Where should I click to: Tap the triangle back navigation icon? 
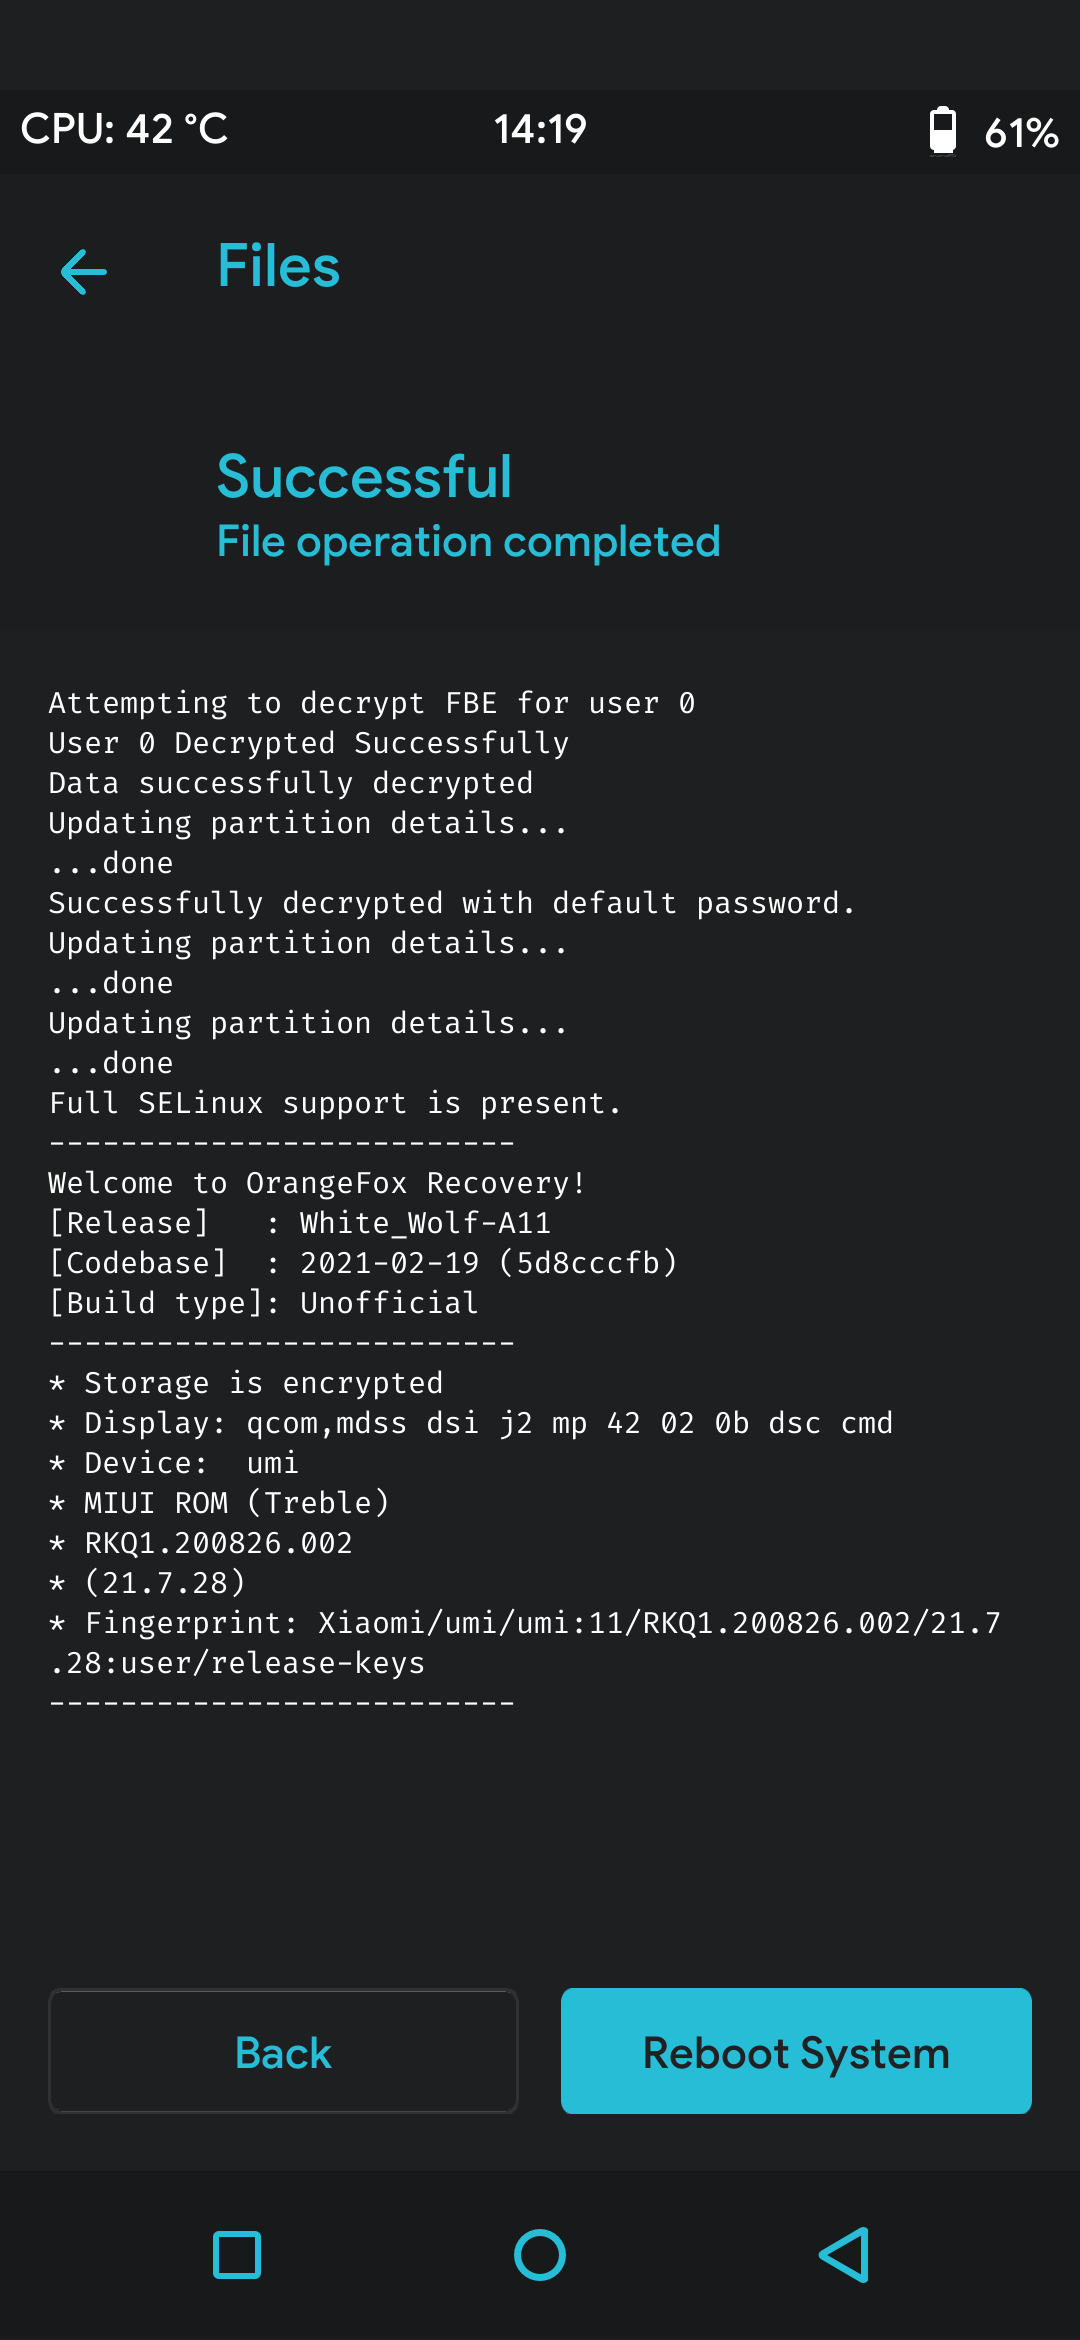point(844,2255)
